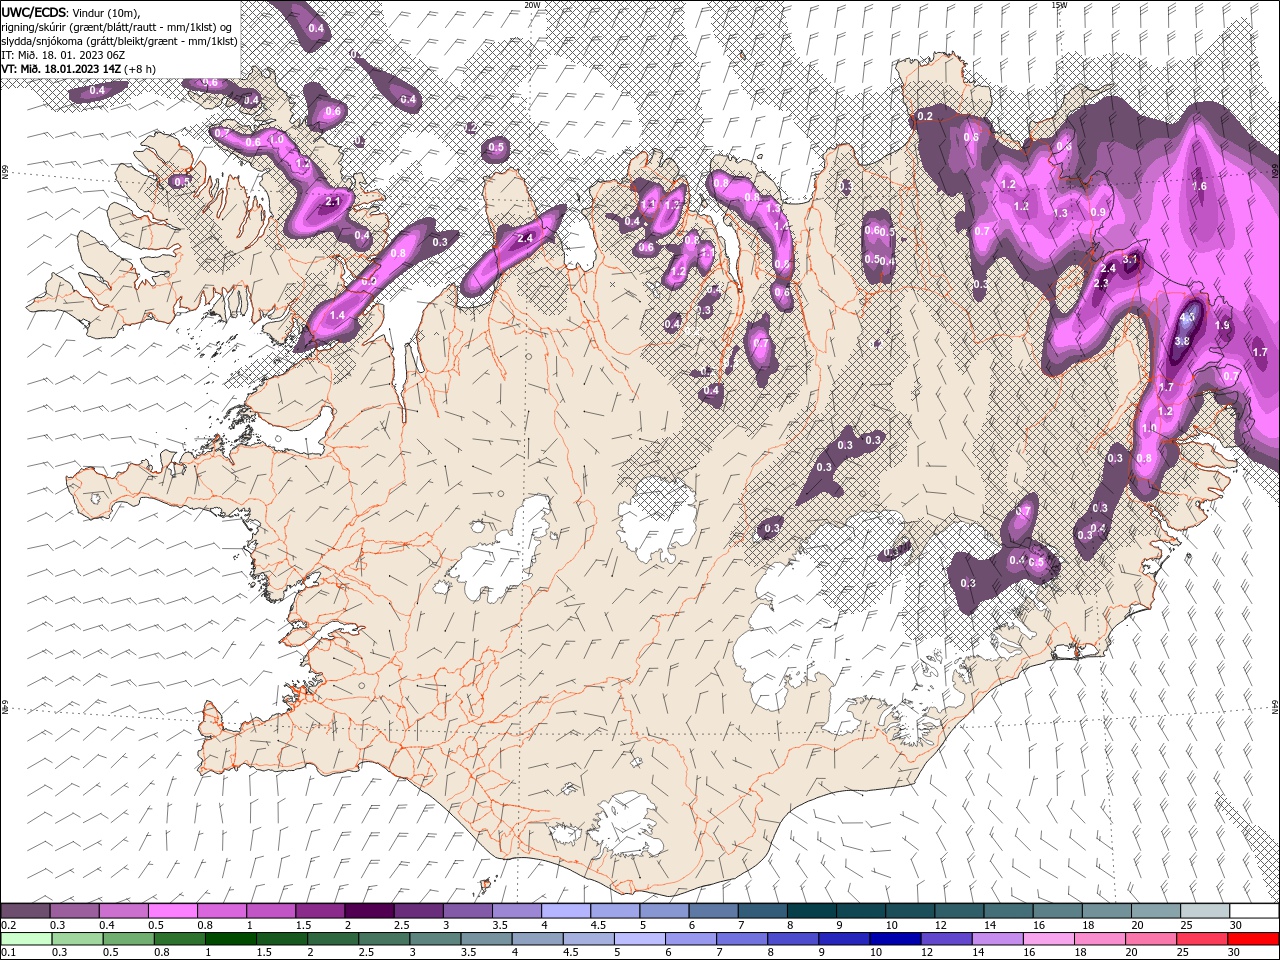The image size is (1280, 960).
Task: Click the 2.1 precipitation value on the map
Action: click(x=333, y=201)
